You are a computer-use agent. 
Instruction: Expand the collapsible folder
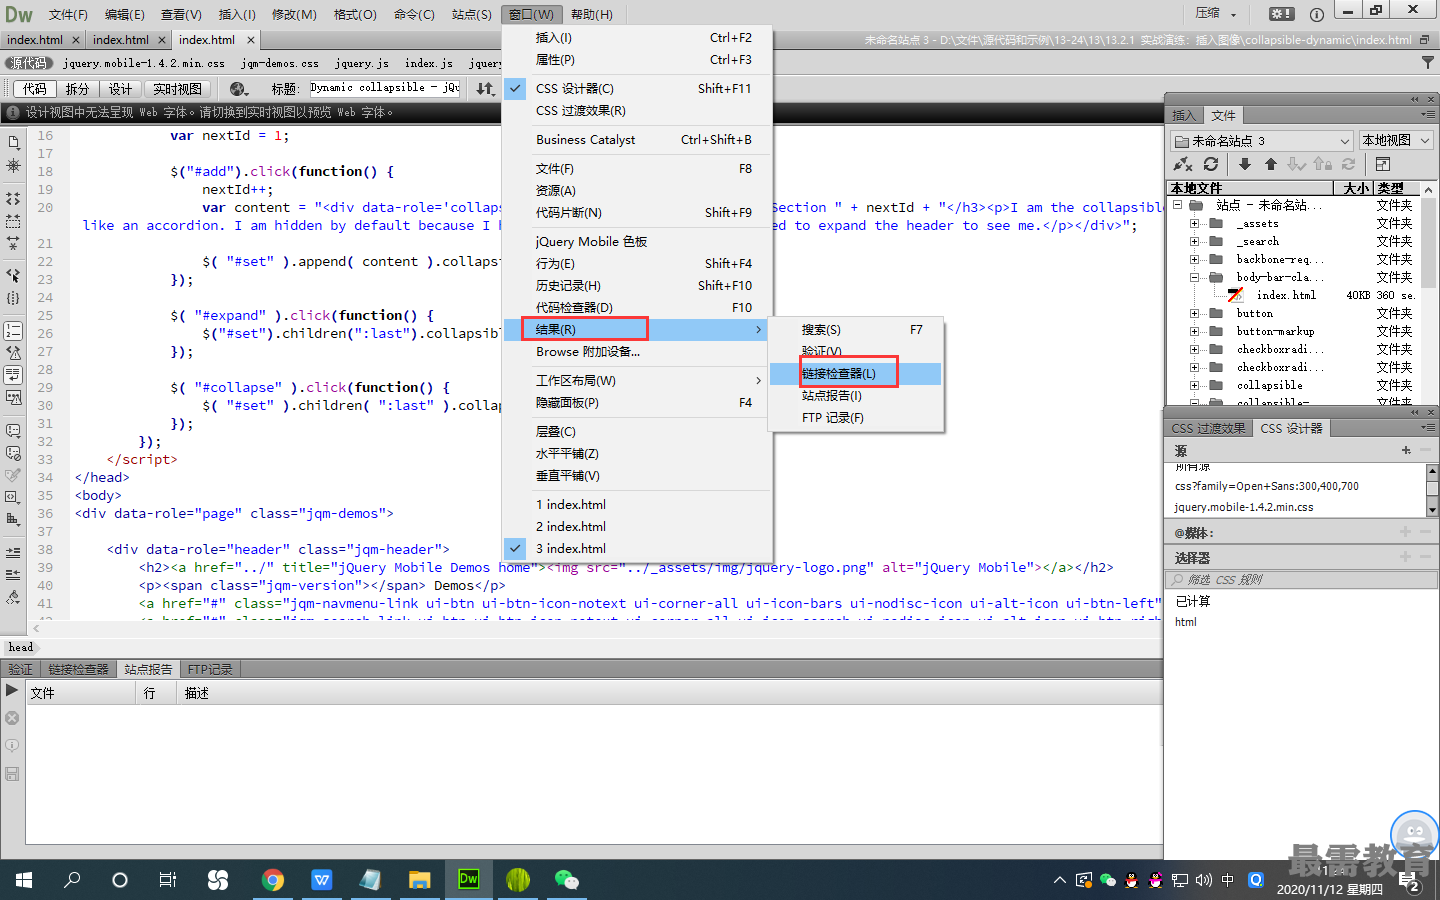click(1194, 386)
